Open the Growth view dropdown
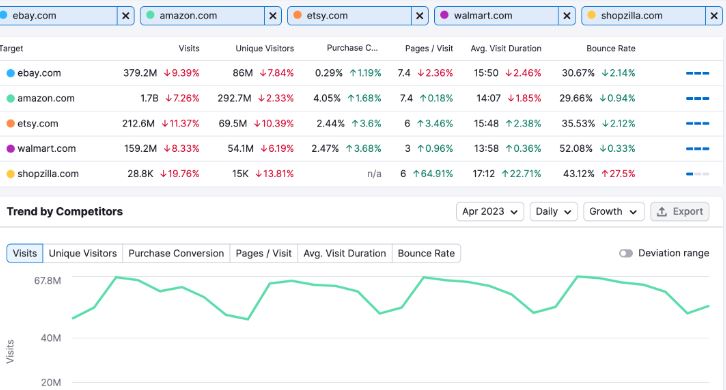The height and width of the screenshot is (390, 726). tap(613, 212)
